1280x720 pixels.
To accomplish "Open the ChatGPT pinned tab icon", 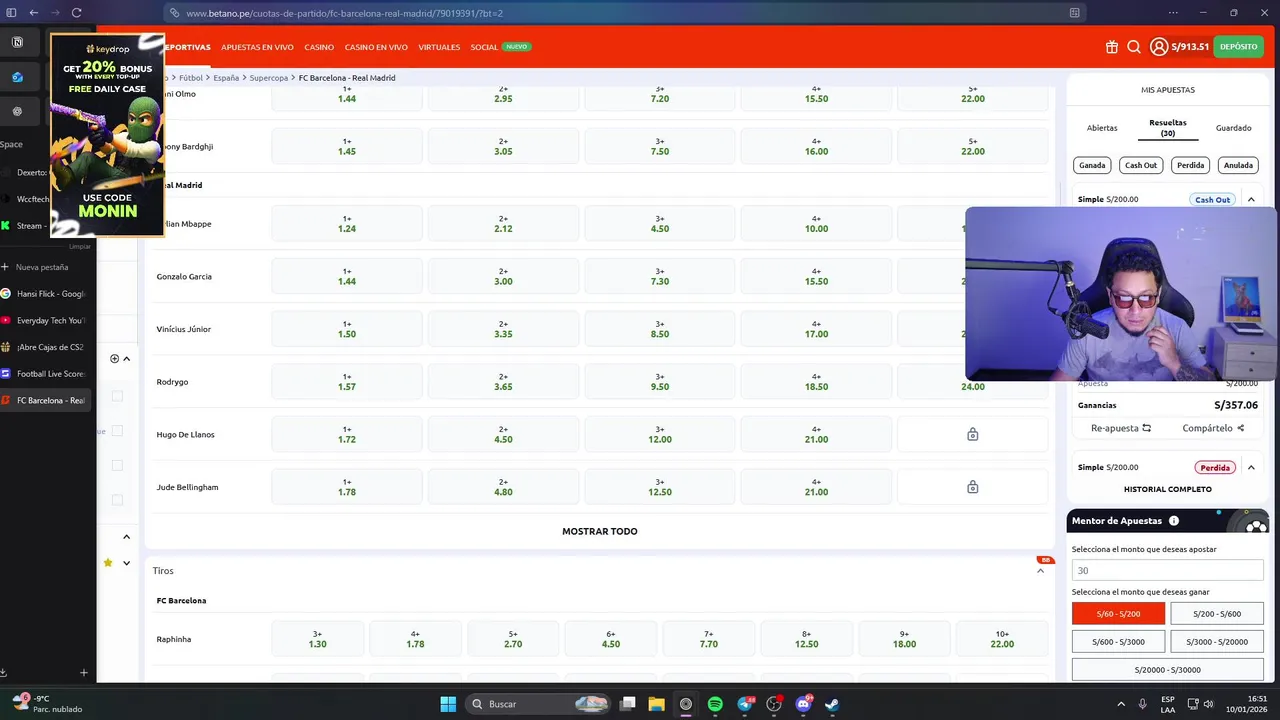I will click(x=17, y=111).
